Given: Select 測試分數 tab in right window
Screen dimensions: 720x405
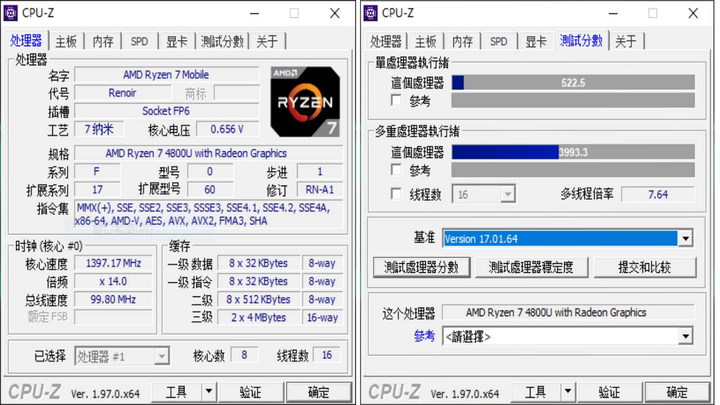Looking at the screenshot, I should [581, 40].
